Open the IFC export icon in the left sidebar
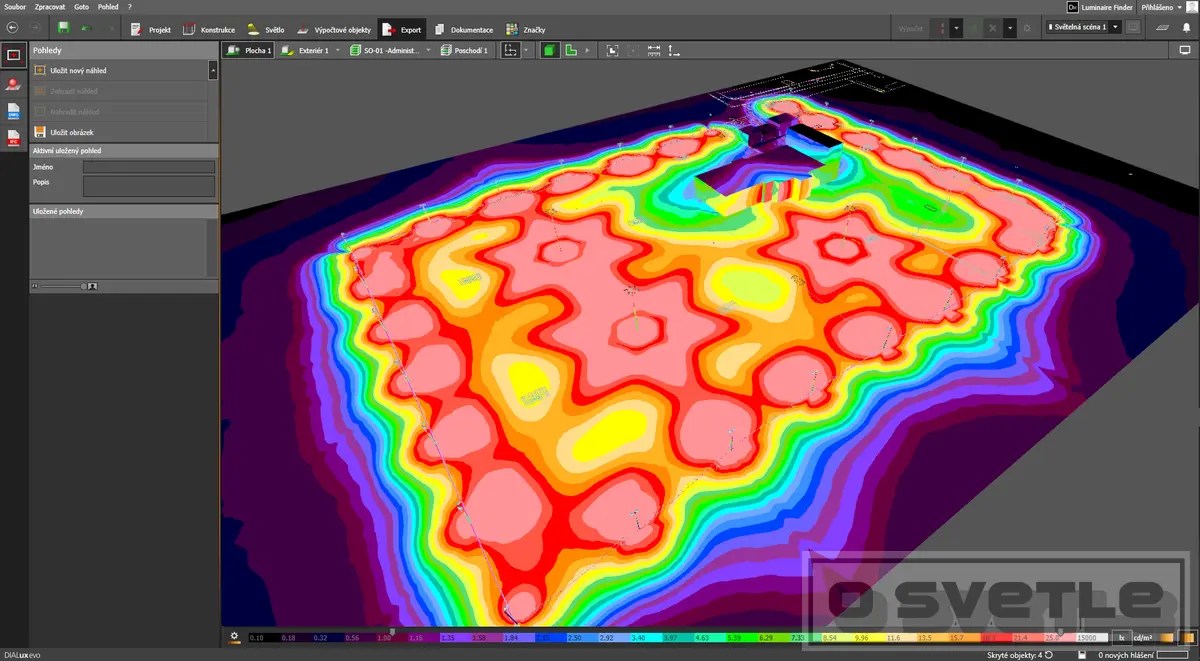1200x661 pixels. coord(14,138)
